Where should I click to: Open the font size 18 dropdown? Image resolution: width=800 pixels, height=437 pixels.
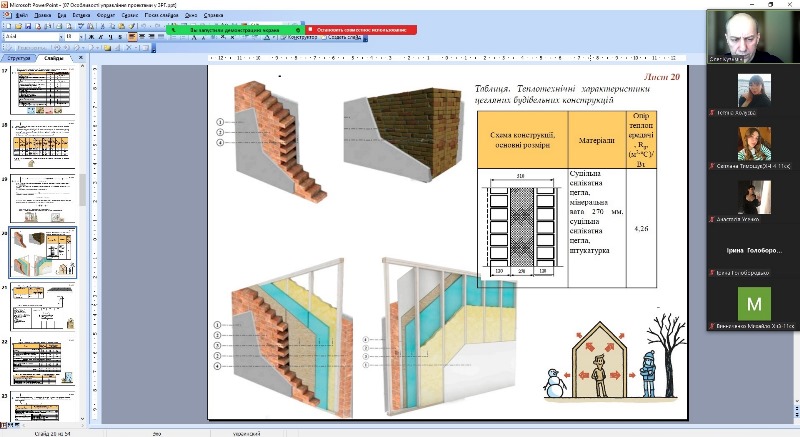pyautogui.click(x=79, y=37)
